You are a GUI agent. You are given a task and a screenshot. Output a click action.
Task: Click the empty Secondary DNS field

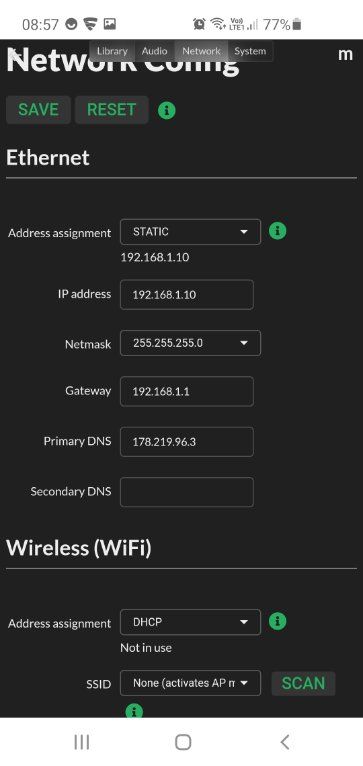187,492
